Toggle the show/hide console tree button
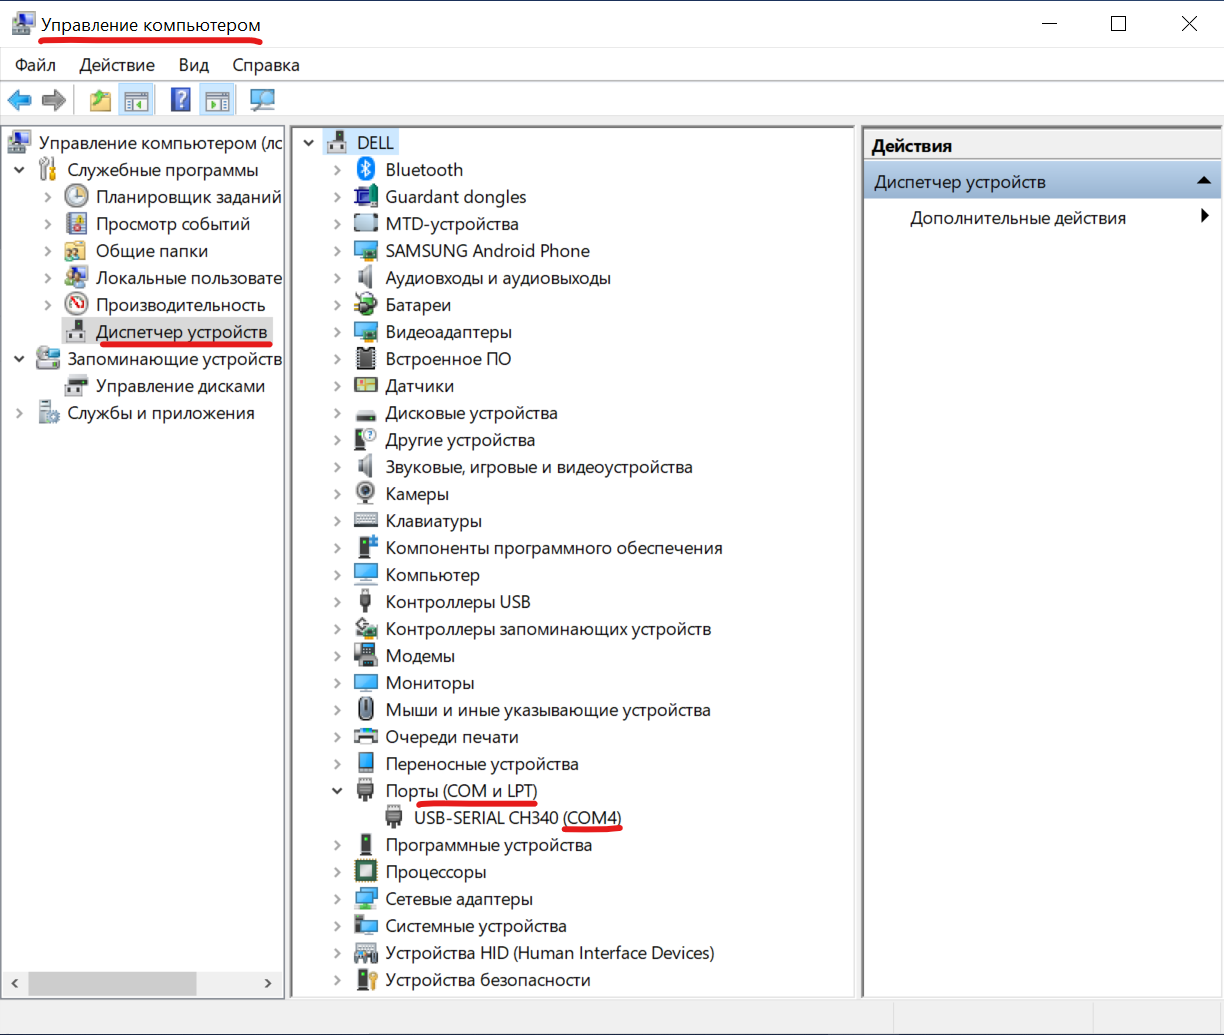The height and width of the screenshot is (1035, 1224). tap(135, 100)
